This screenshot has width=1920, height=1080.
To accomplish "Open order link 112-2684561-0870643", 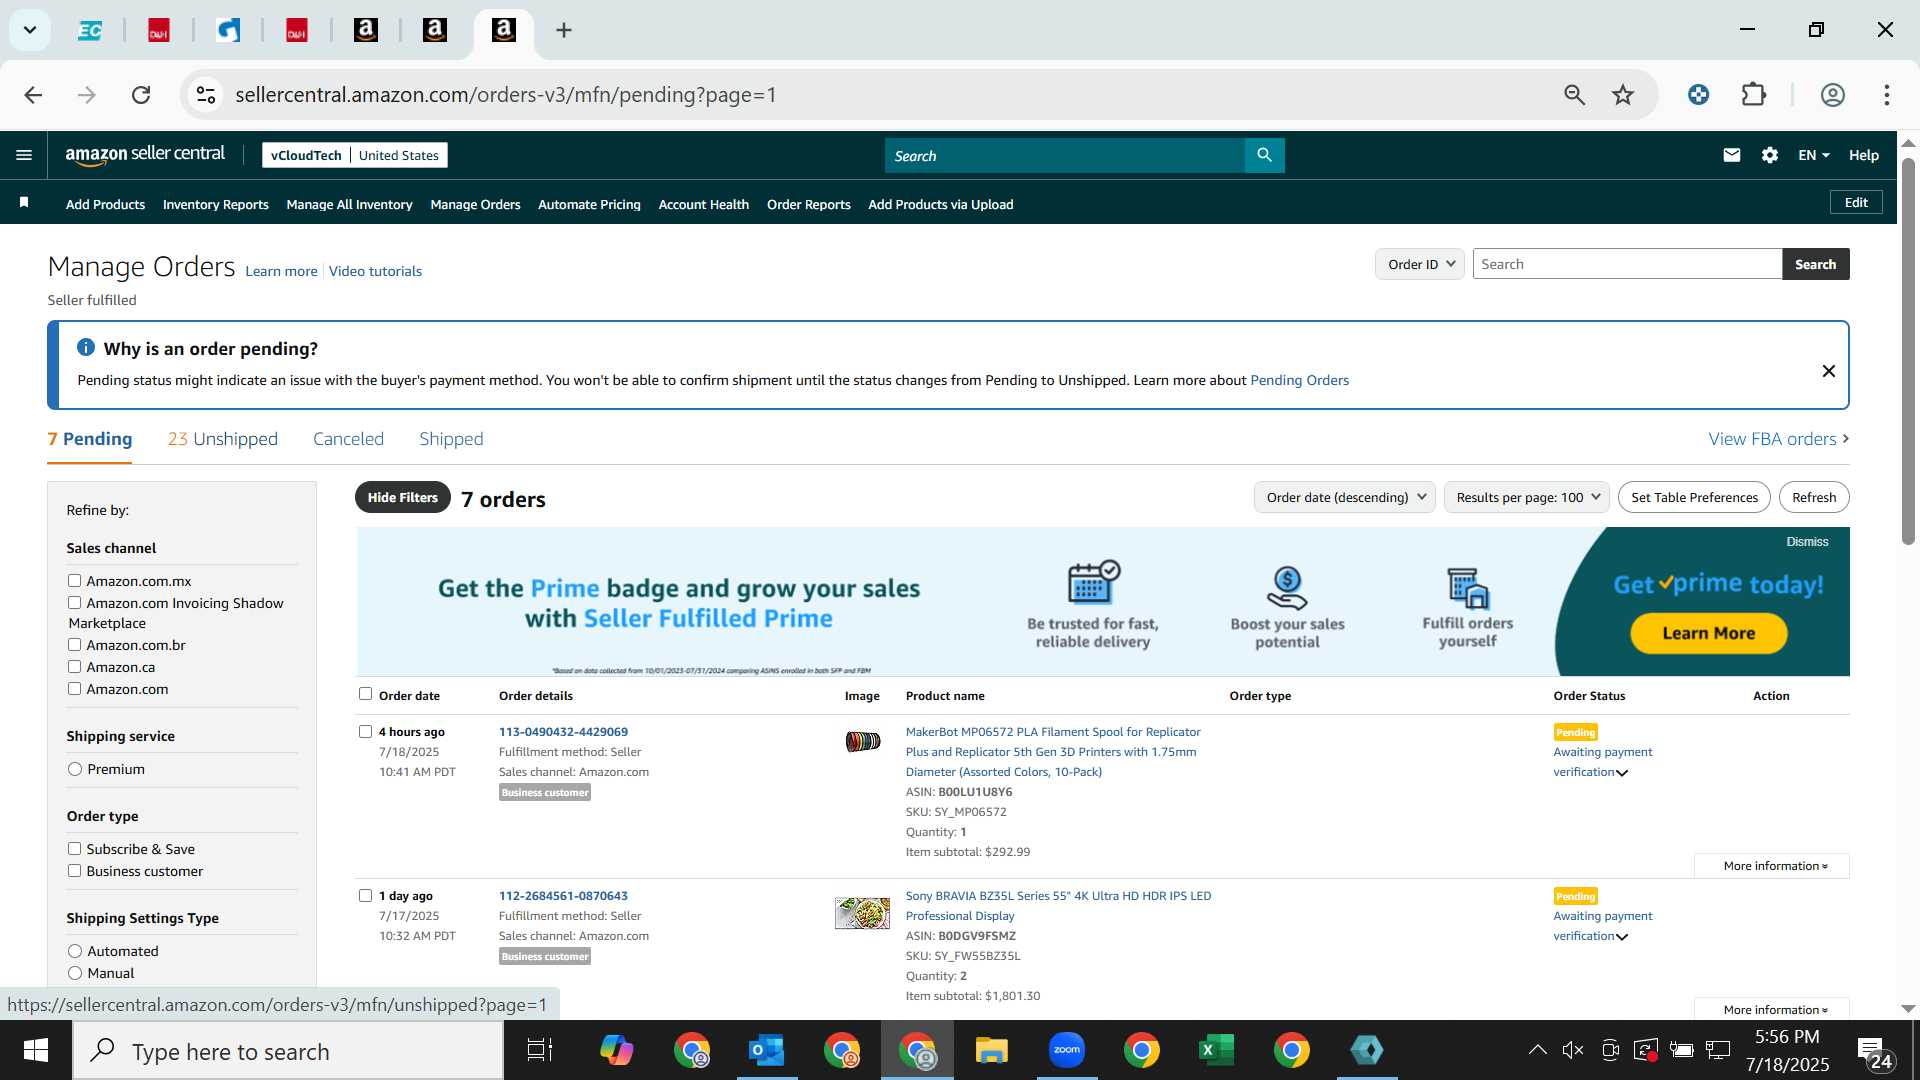I will (563, 896).
